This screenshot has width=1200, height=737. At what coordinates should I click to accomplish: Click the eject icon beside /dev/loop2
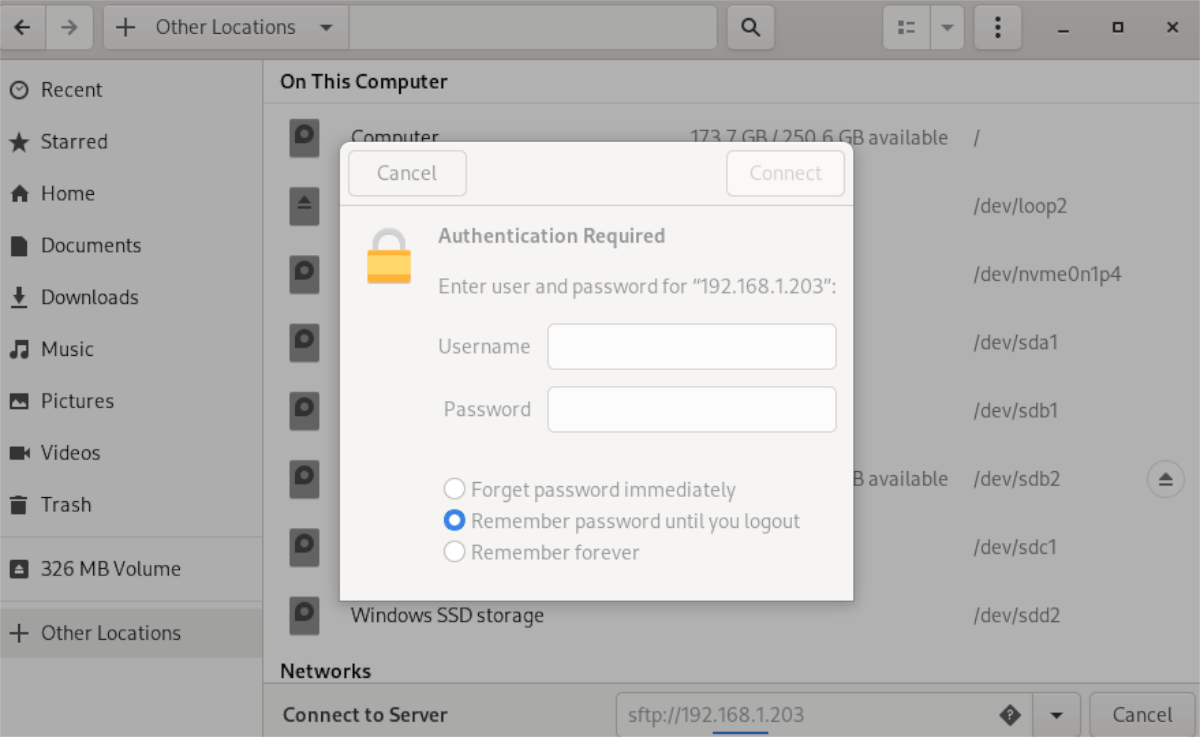point(305,206)
